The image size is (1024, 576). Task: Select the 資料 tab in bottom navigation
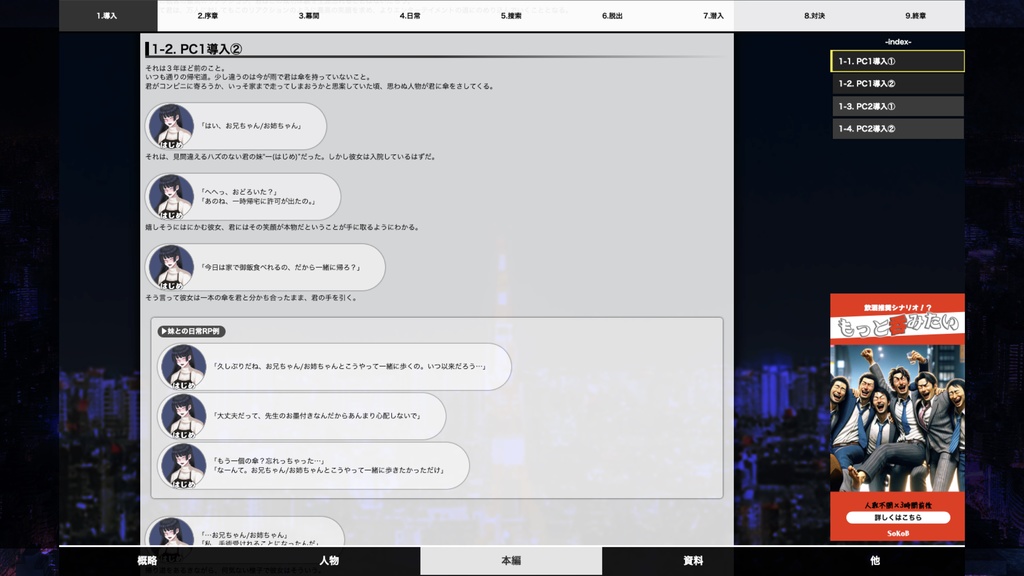point(694,560)
